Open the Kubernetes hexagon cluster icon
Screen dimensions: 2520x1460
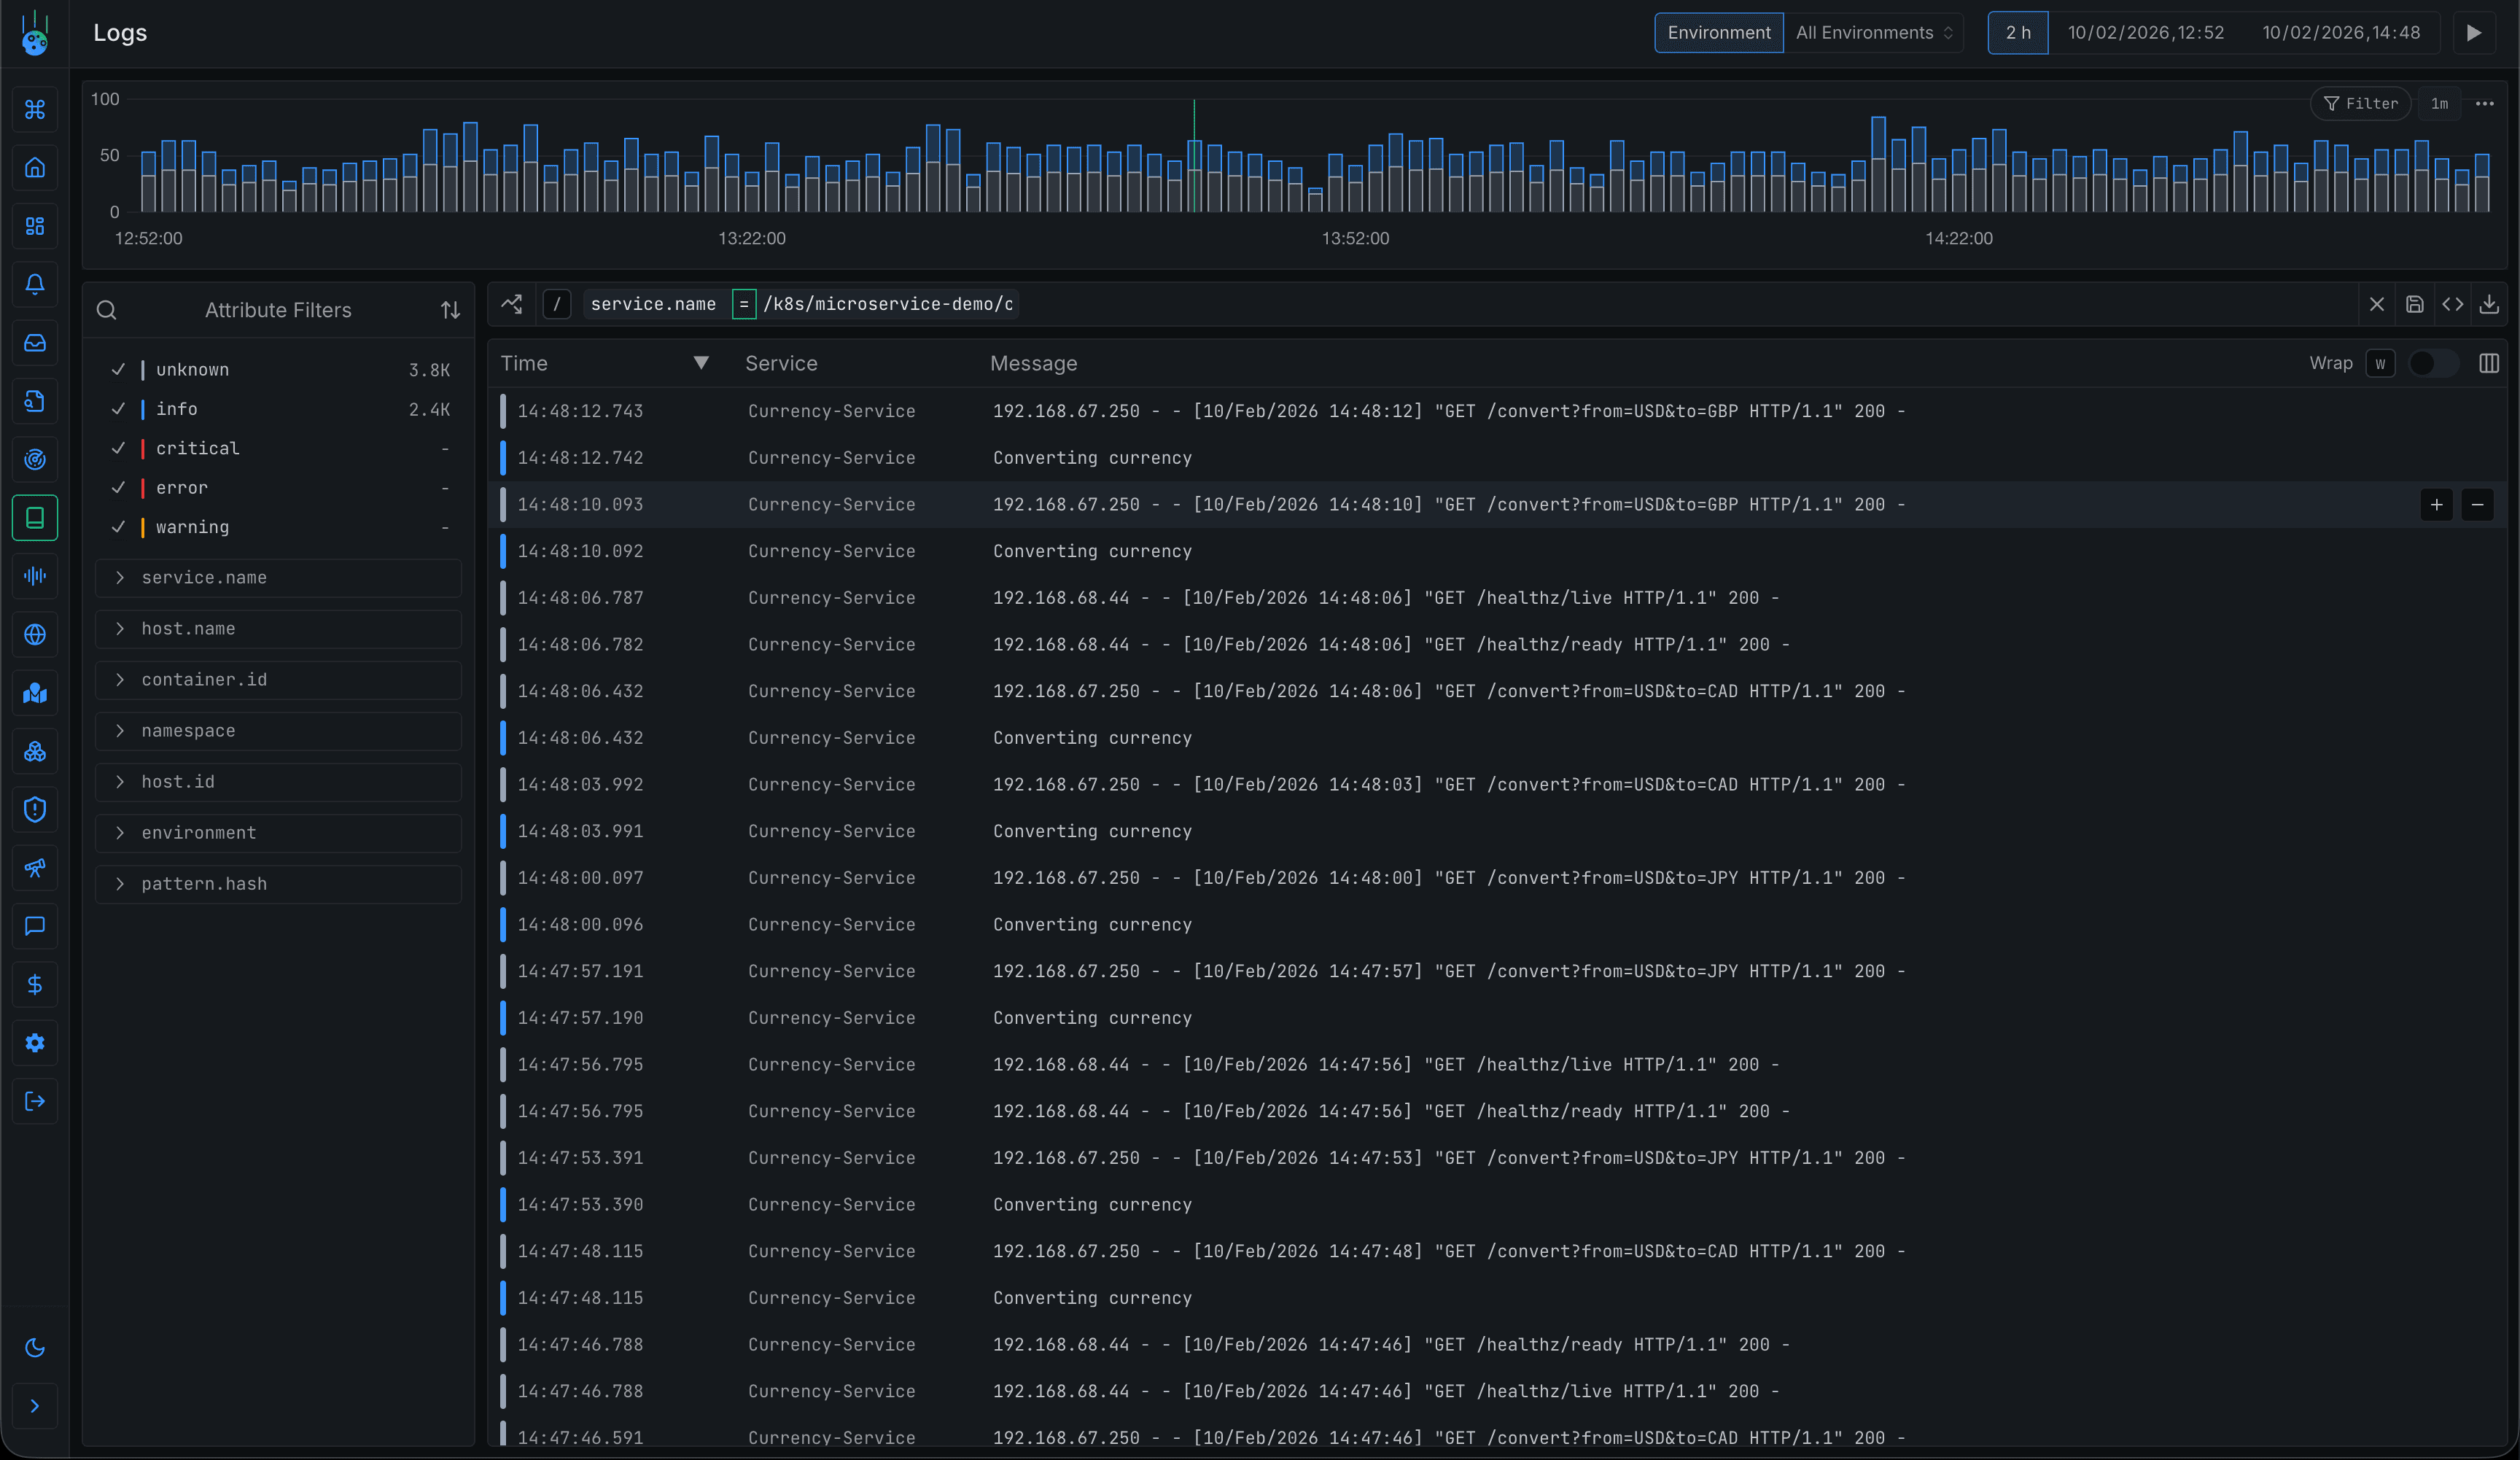[35, 751]
